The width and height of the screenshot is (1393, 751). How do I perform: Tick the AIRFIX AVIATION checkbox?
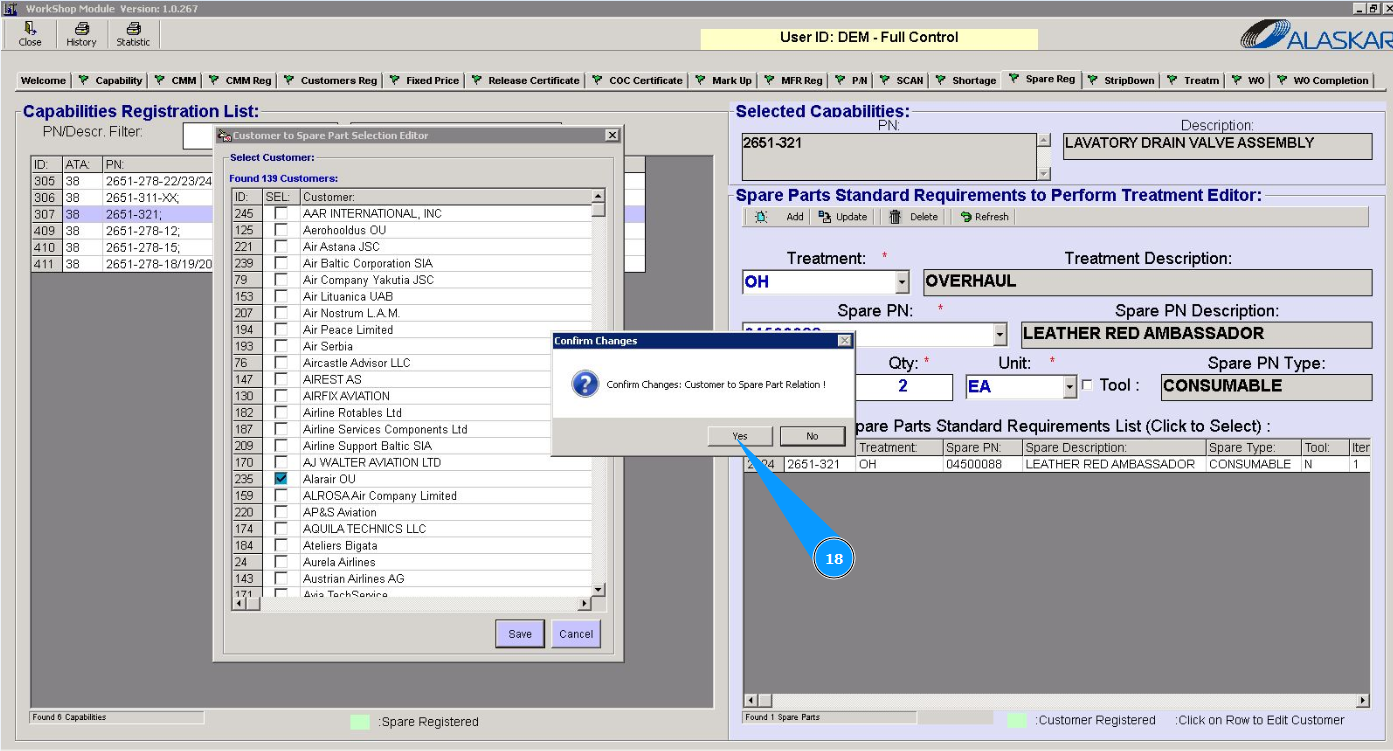(281, 396)
